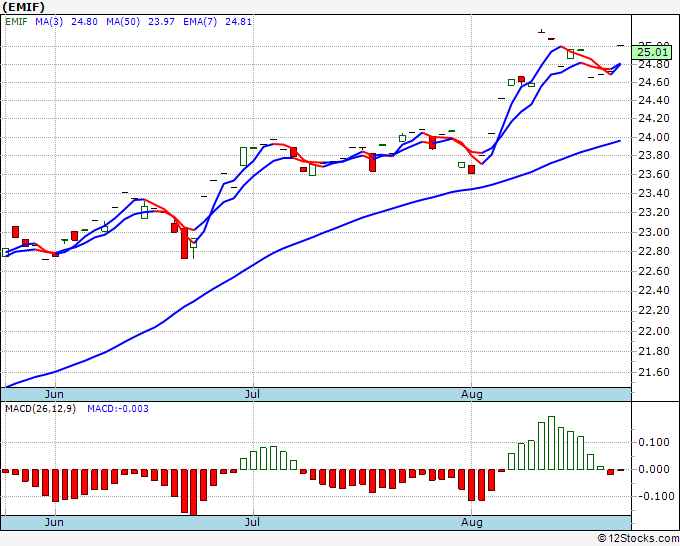This screenshot has height=546, width=680.
Task: Click the 0.100 MACD axis label
Action: tap(654, 442)
